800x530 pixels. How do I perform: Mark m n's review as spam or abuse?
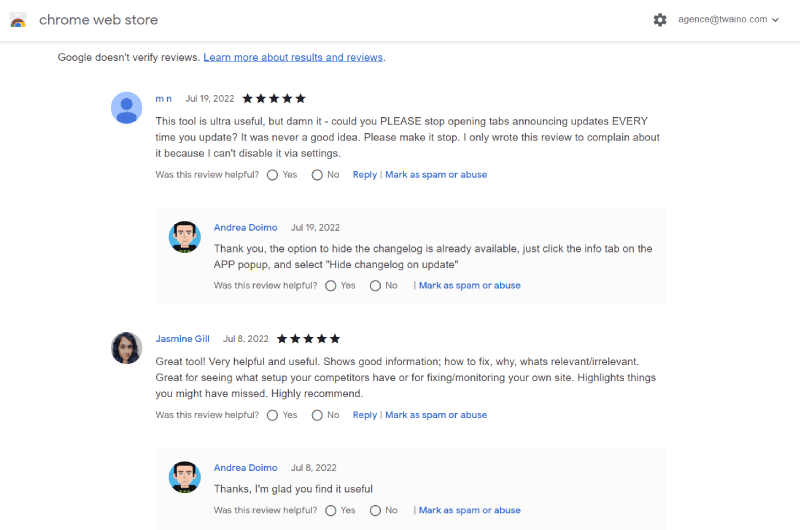point(436,174)
